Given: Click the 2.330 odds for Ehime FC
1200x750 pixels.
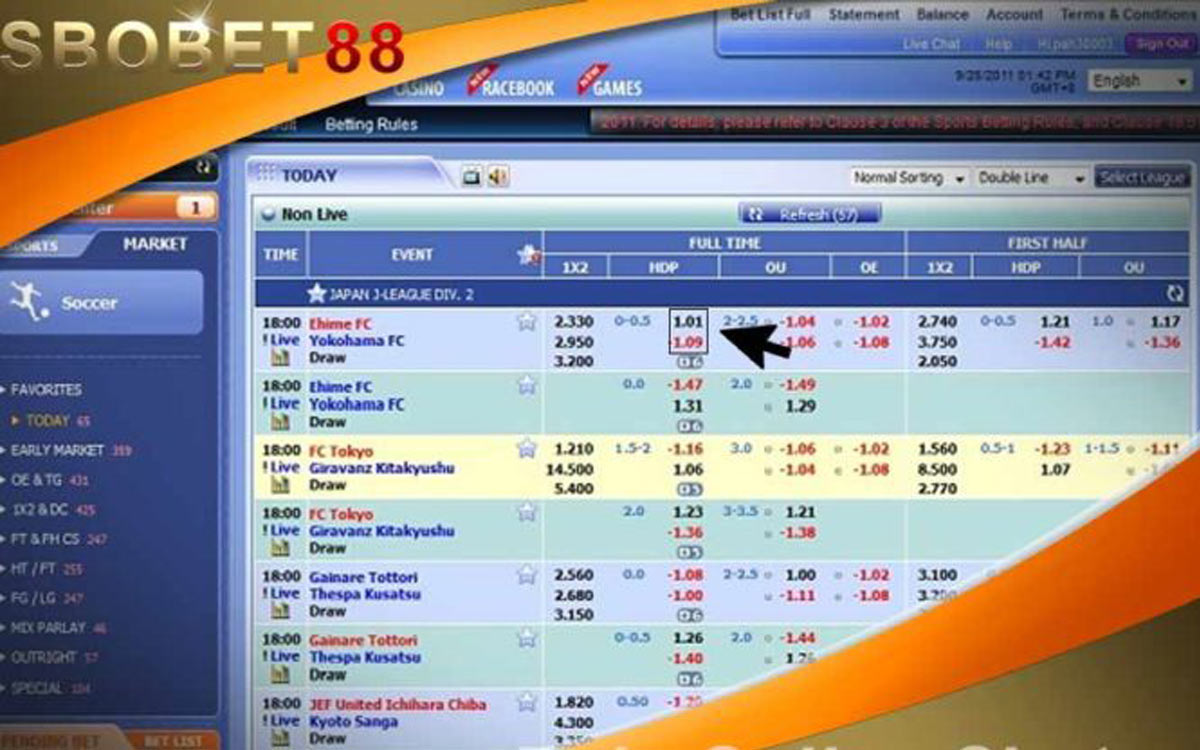Looking at the screenshot, I should [x=573, y=322].
